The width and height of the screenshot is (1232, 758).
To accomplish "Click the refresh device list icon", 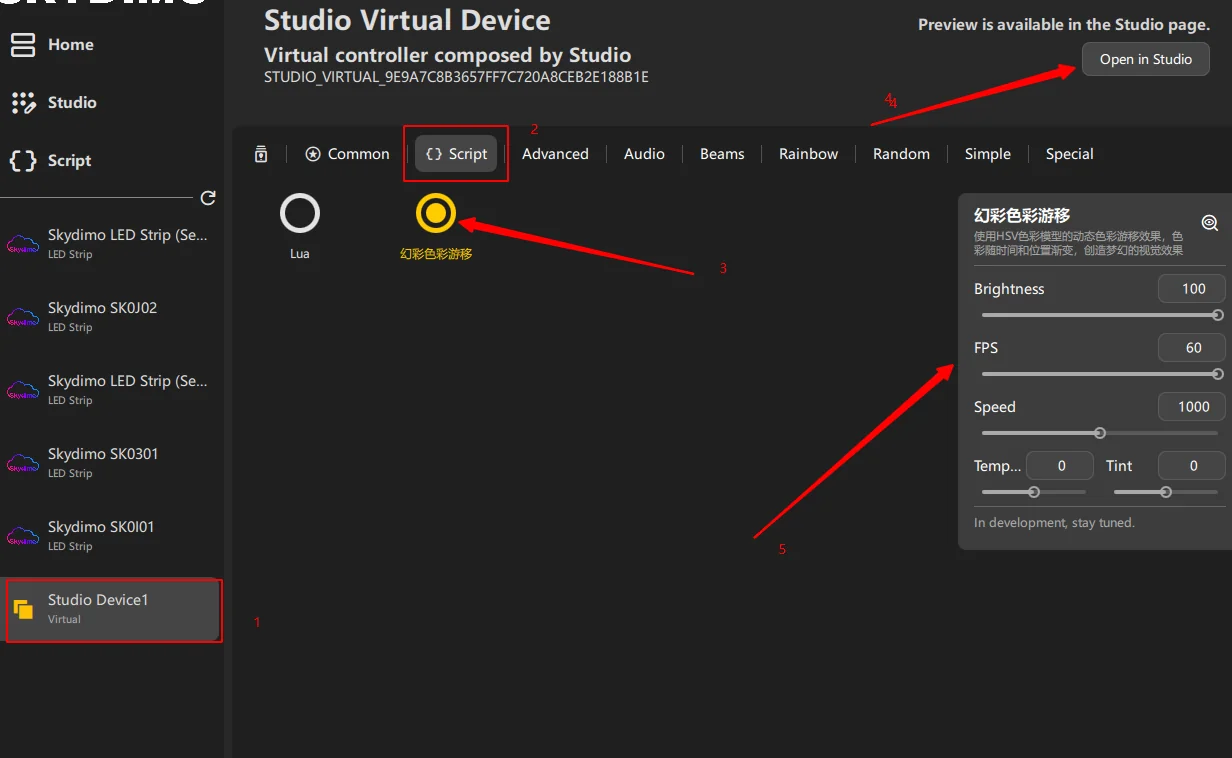I will pyautogui.click(x=208, y=198).
